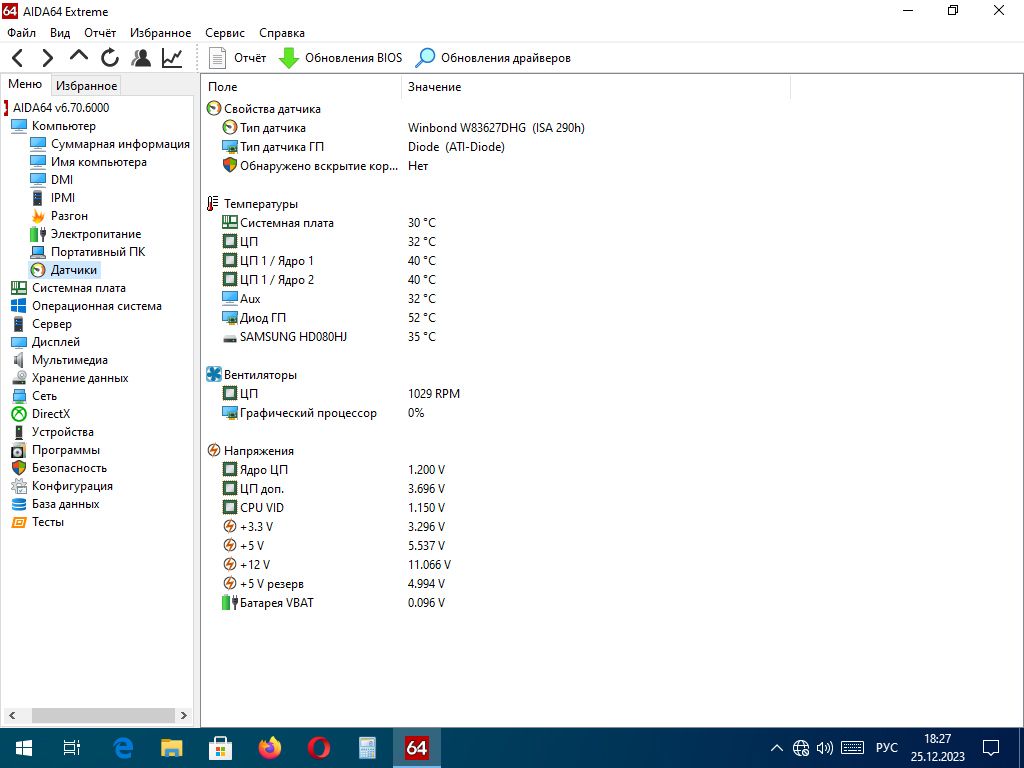The width and height of the screenshot is (1024, 768).
Task: Expand the Системная плата category
Action: (78, 288)
